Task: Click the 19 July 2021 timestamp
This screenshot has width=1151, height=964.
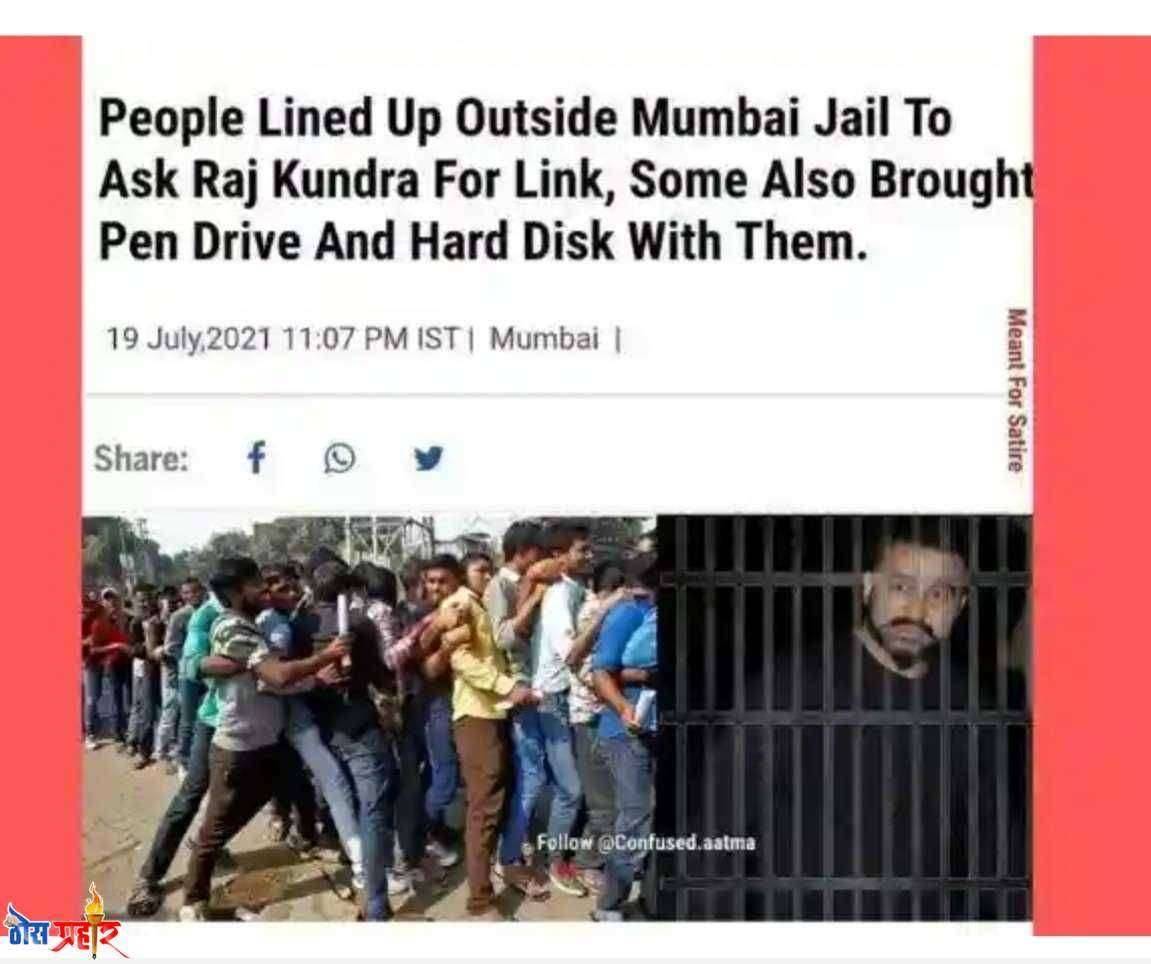Action: [x=283, y=339]
